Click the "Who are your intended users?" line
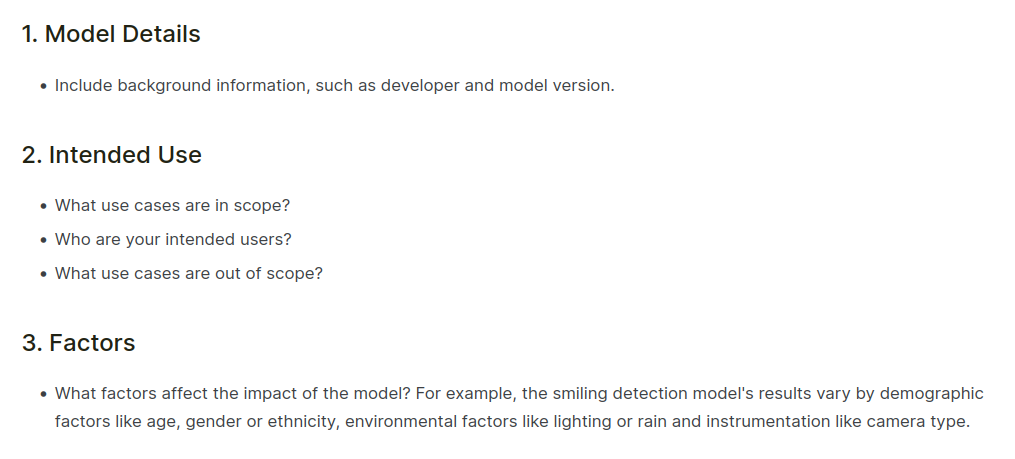Screen dimensions: 1015x459 (173, 240)
